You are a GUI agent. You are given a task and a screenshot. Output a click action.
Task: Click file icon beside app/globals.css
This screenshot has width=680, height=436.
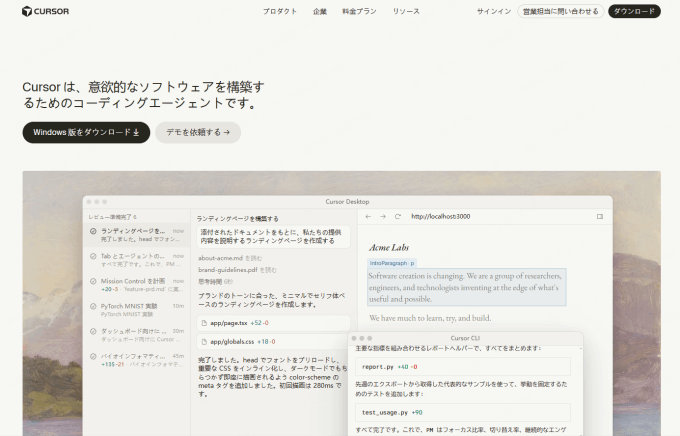(204, 342)
